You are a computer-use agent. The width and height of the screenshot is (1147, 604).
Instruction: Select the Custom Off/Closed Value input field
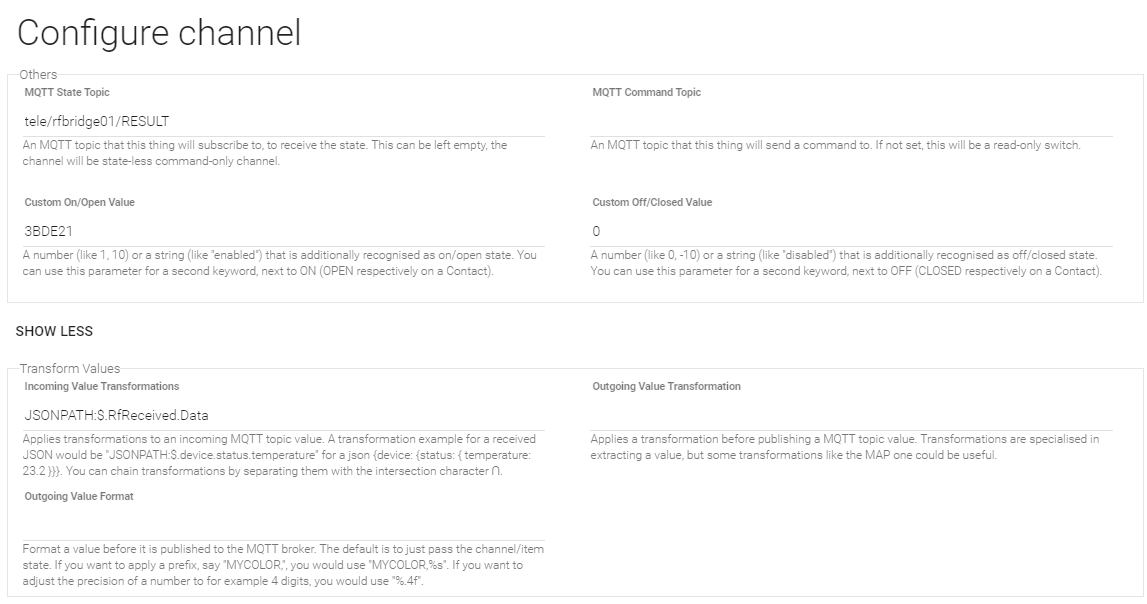coord(850,231)
